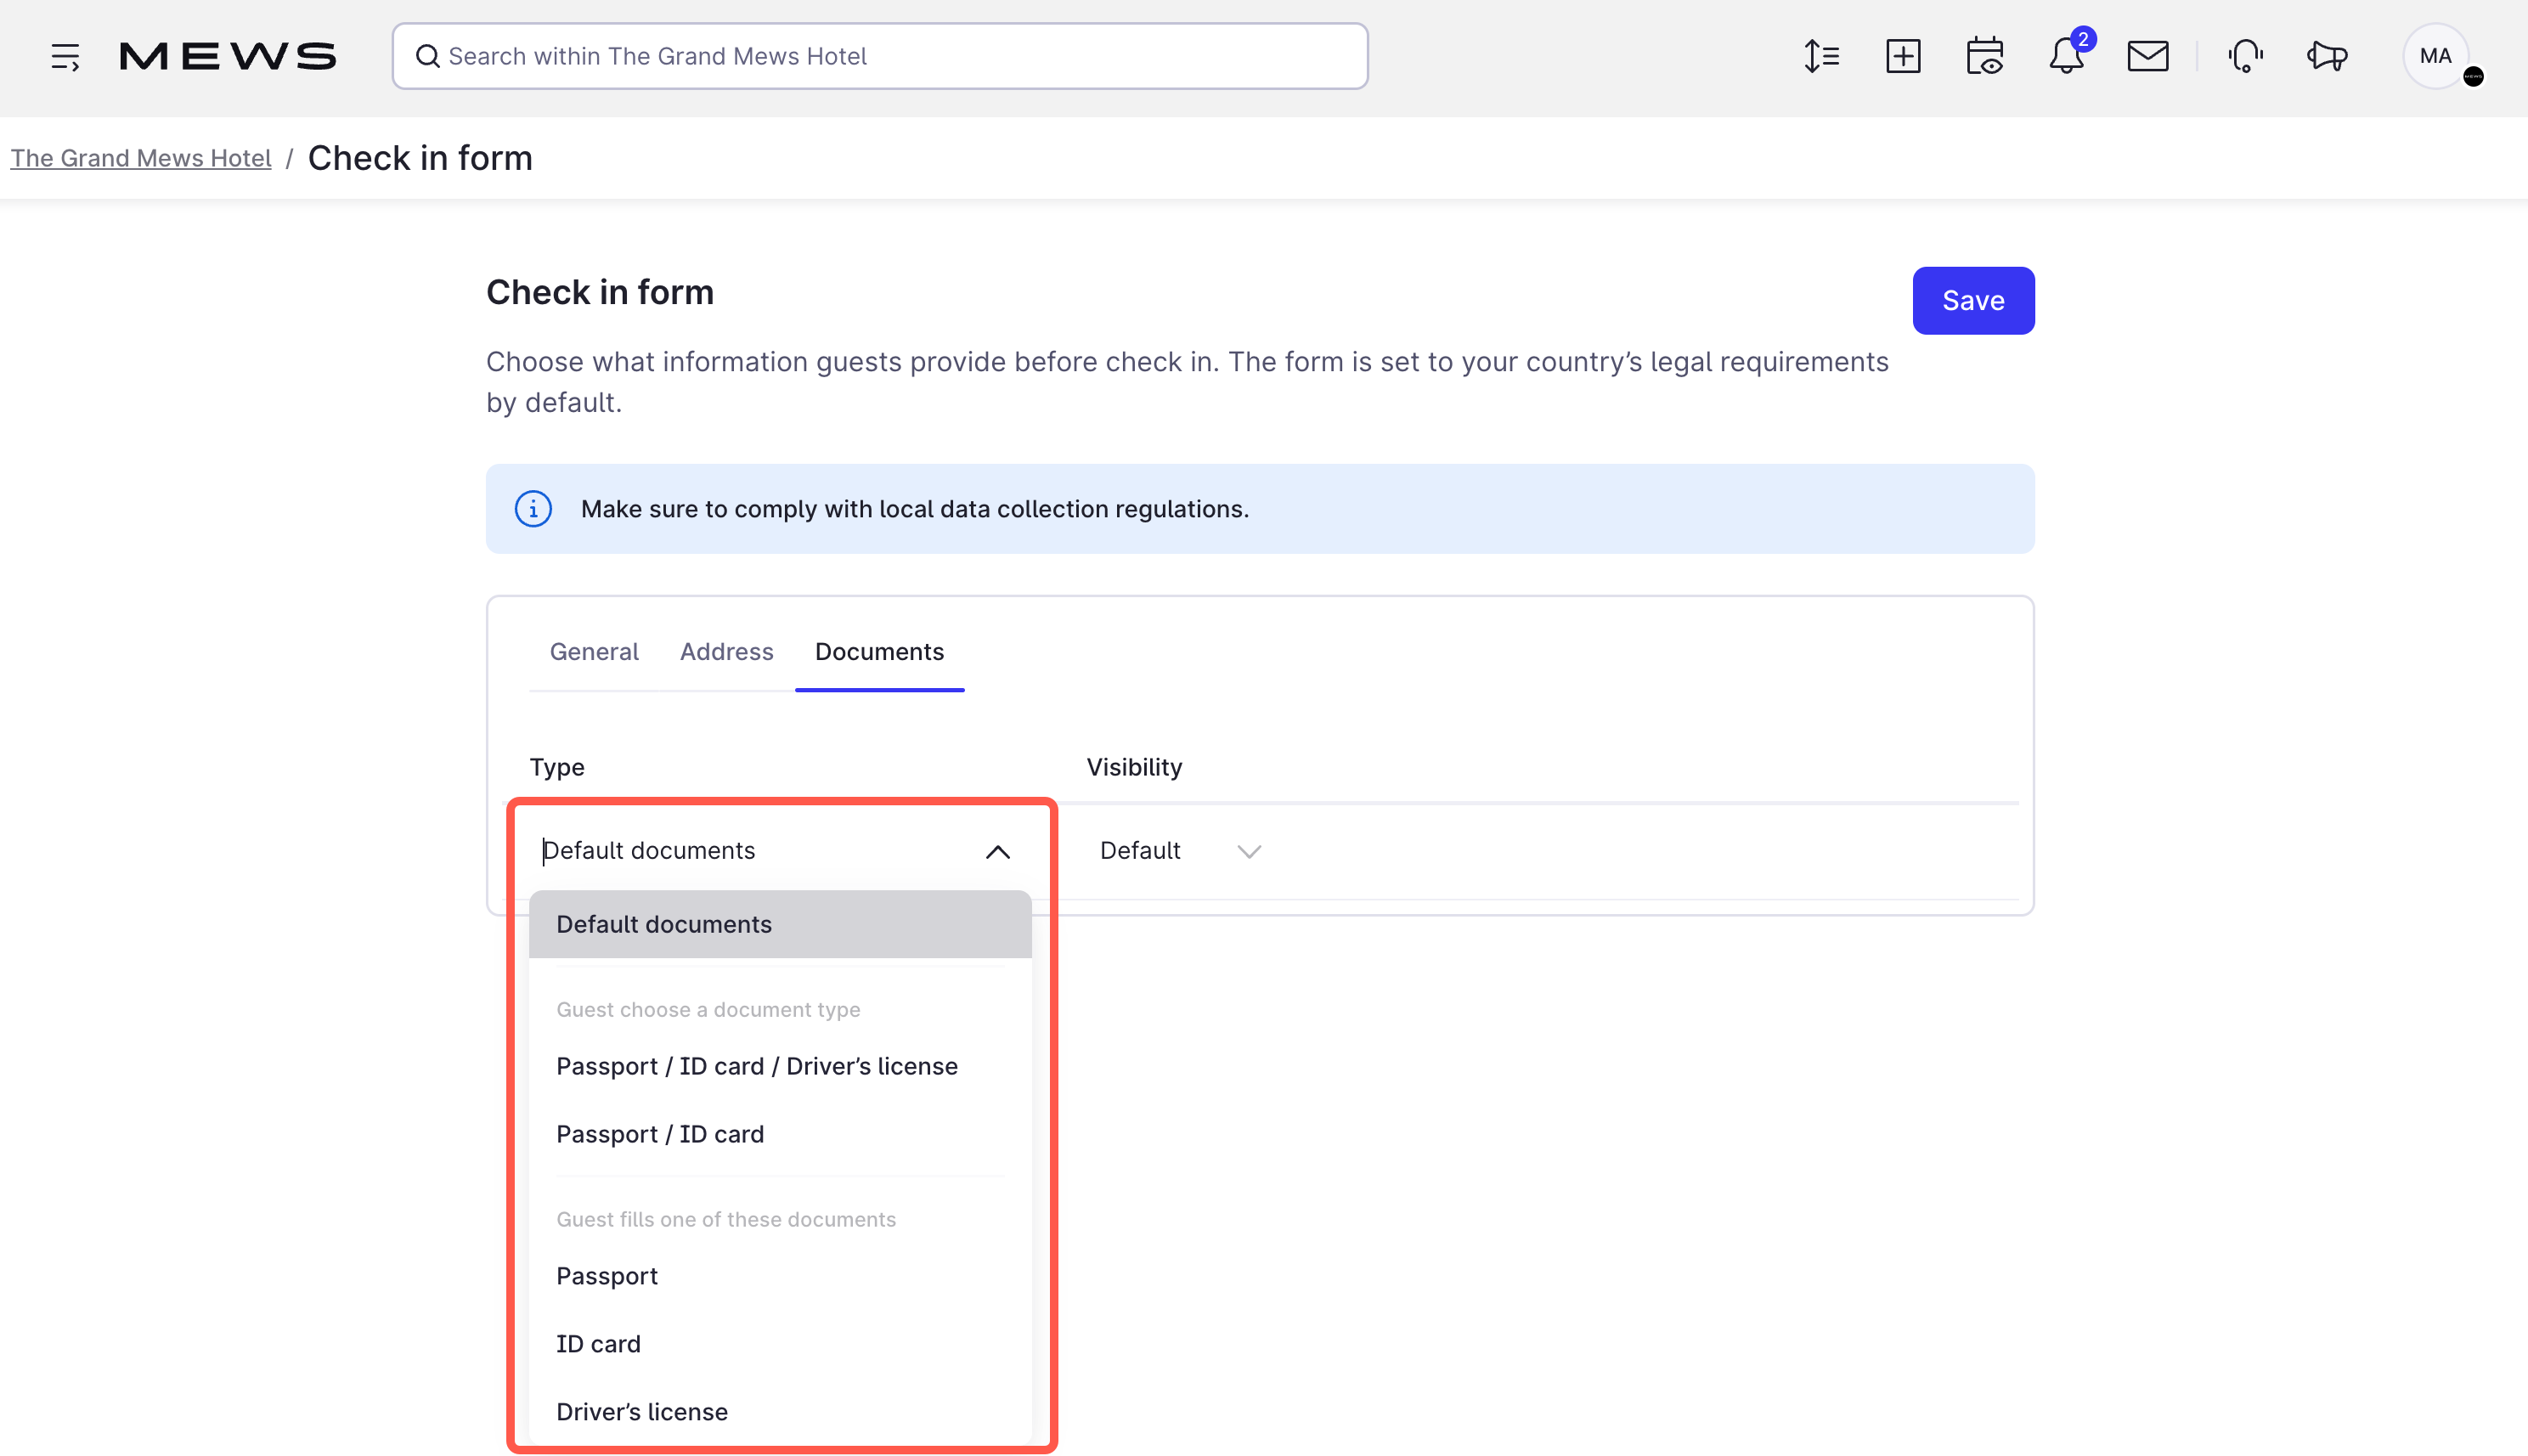
Task: Navigate to The Grand Mews Hotel breadcrumb
Action: (x=140, y=157)
